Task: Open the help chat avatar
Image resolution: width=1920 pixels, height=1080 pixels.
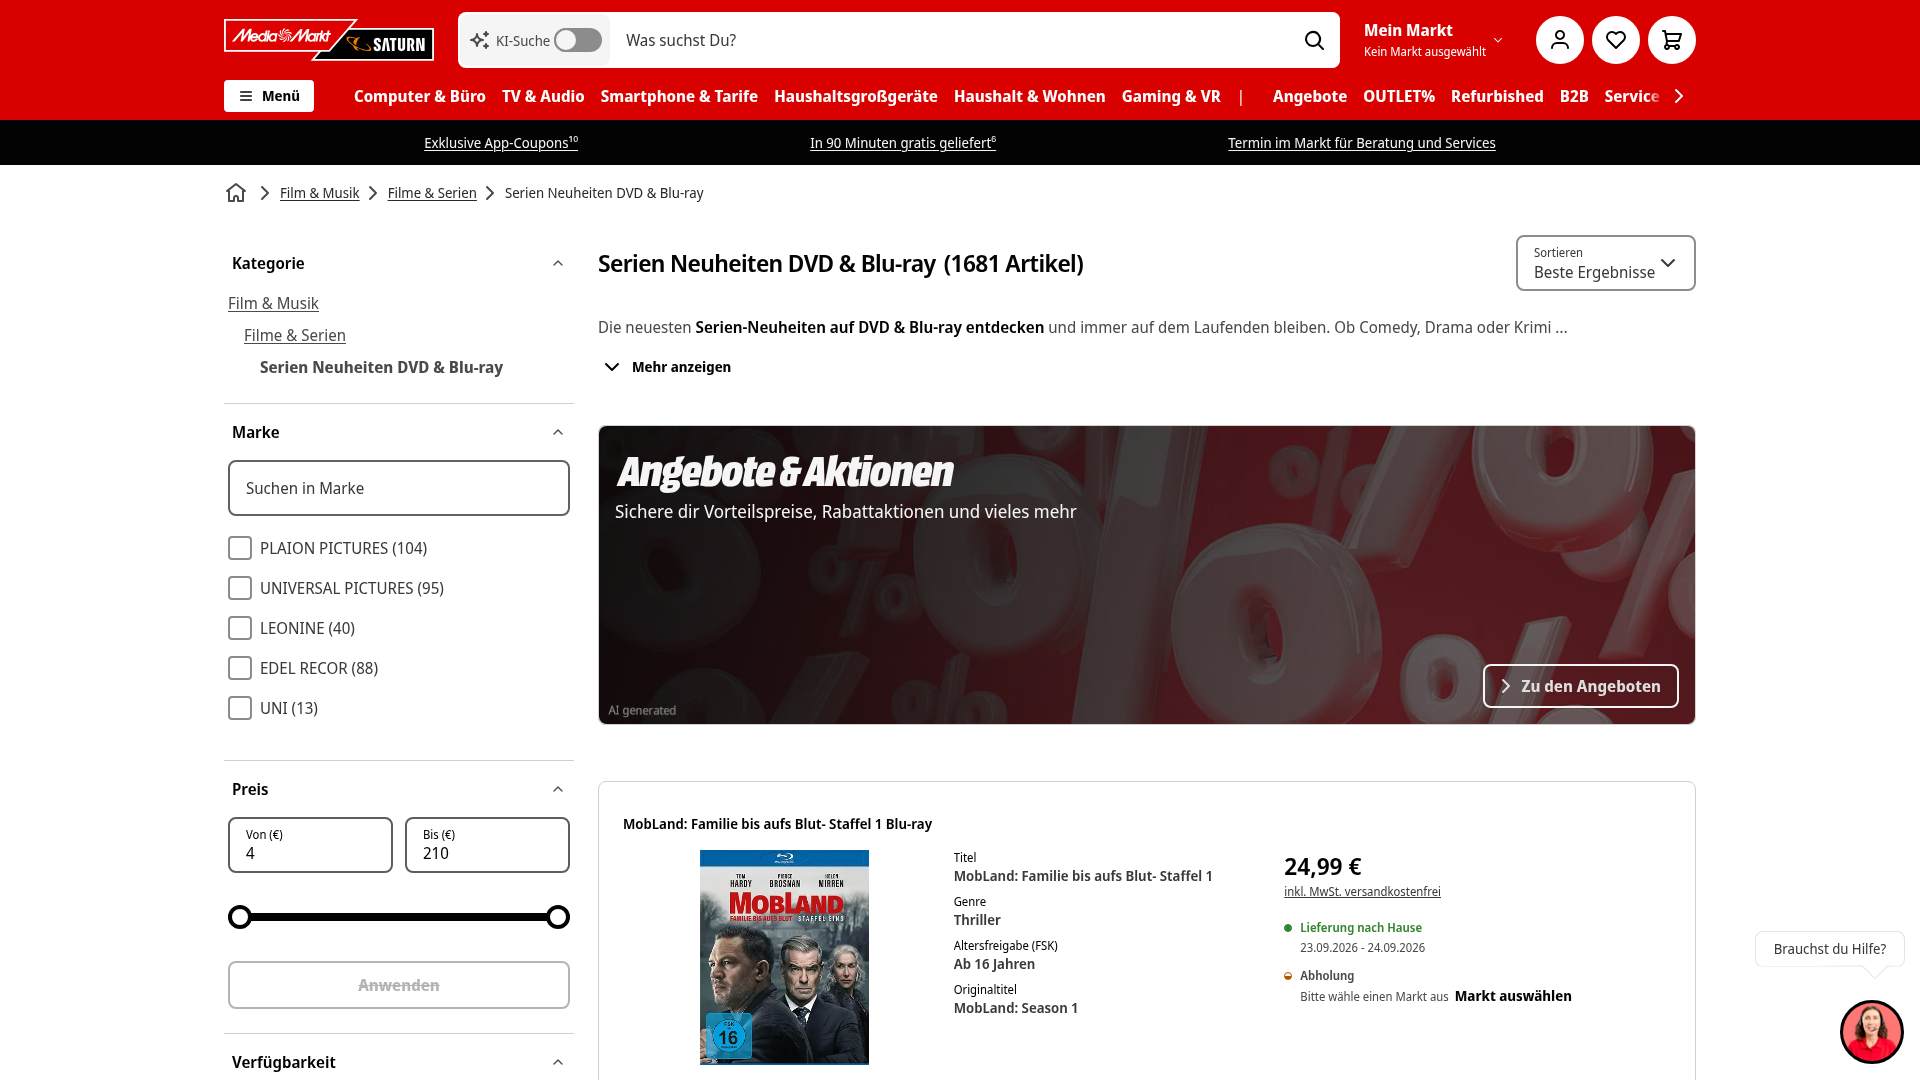Action: tap(1871, 1031)
